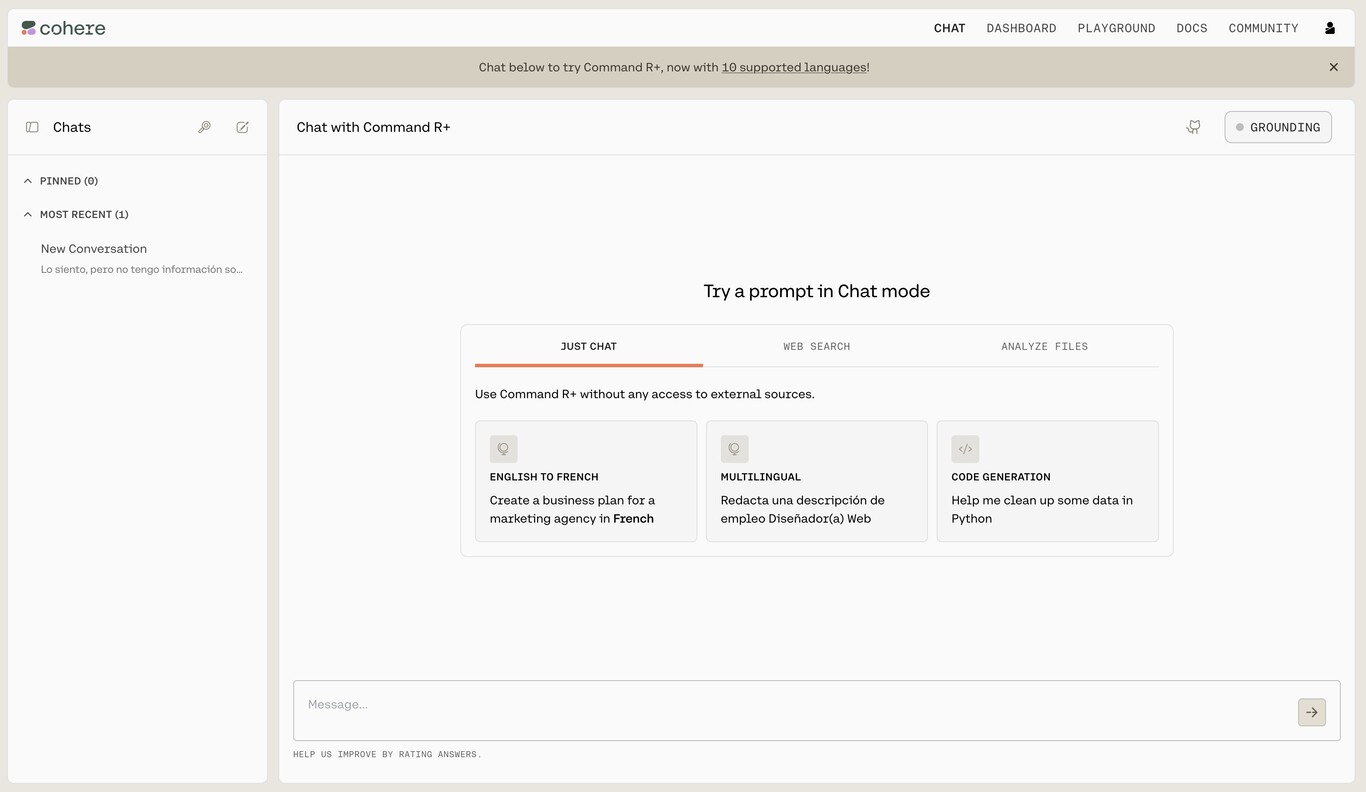The height and width of the screenshot is (792, 1366).
Task: Select the English to French prompt card
Action: pyautogui.click(x=586, y=481)
